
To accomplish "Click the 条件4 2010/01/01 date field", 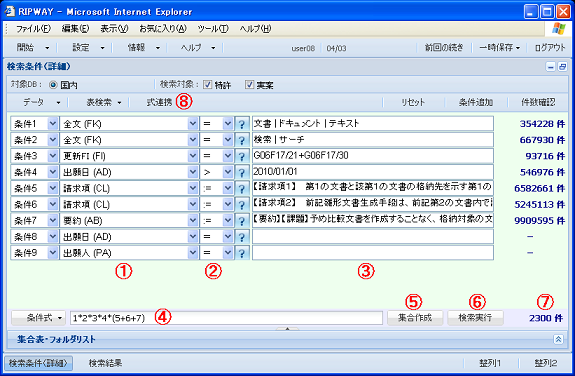I will 373,172.
